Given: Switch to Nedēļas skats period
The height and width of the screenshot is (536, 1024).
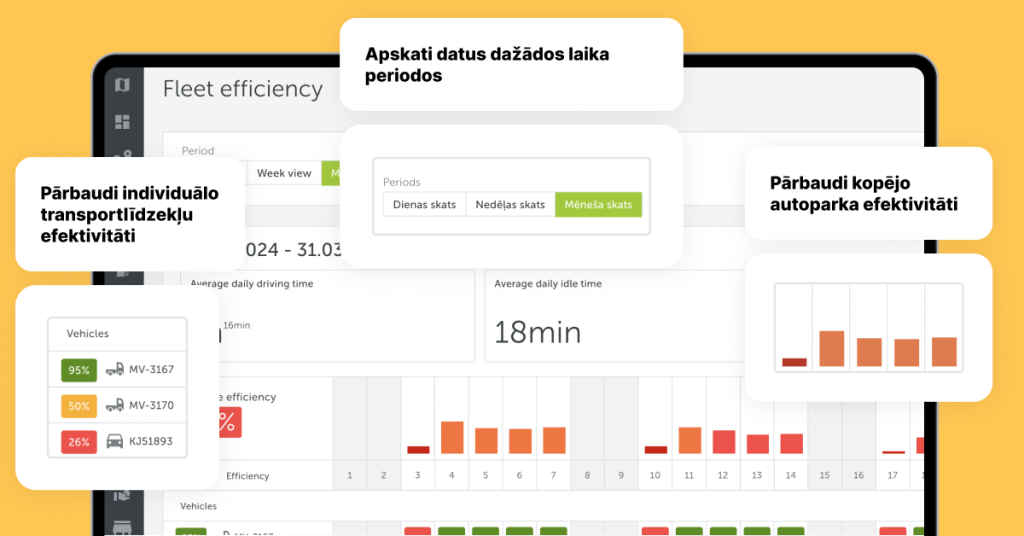Looking at the screenshot, I should 510,205.
